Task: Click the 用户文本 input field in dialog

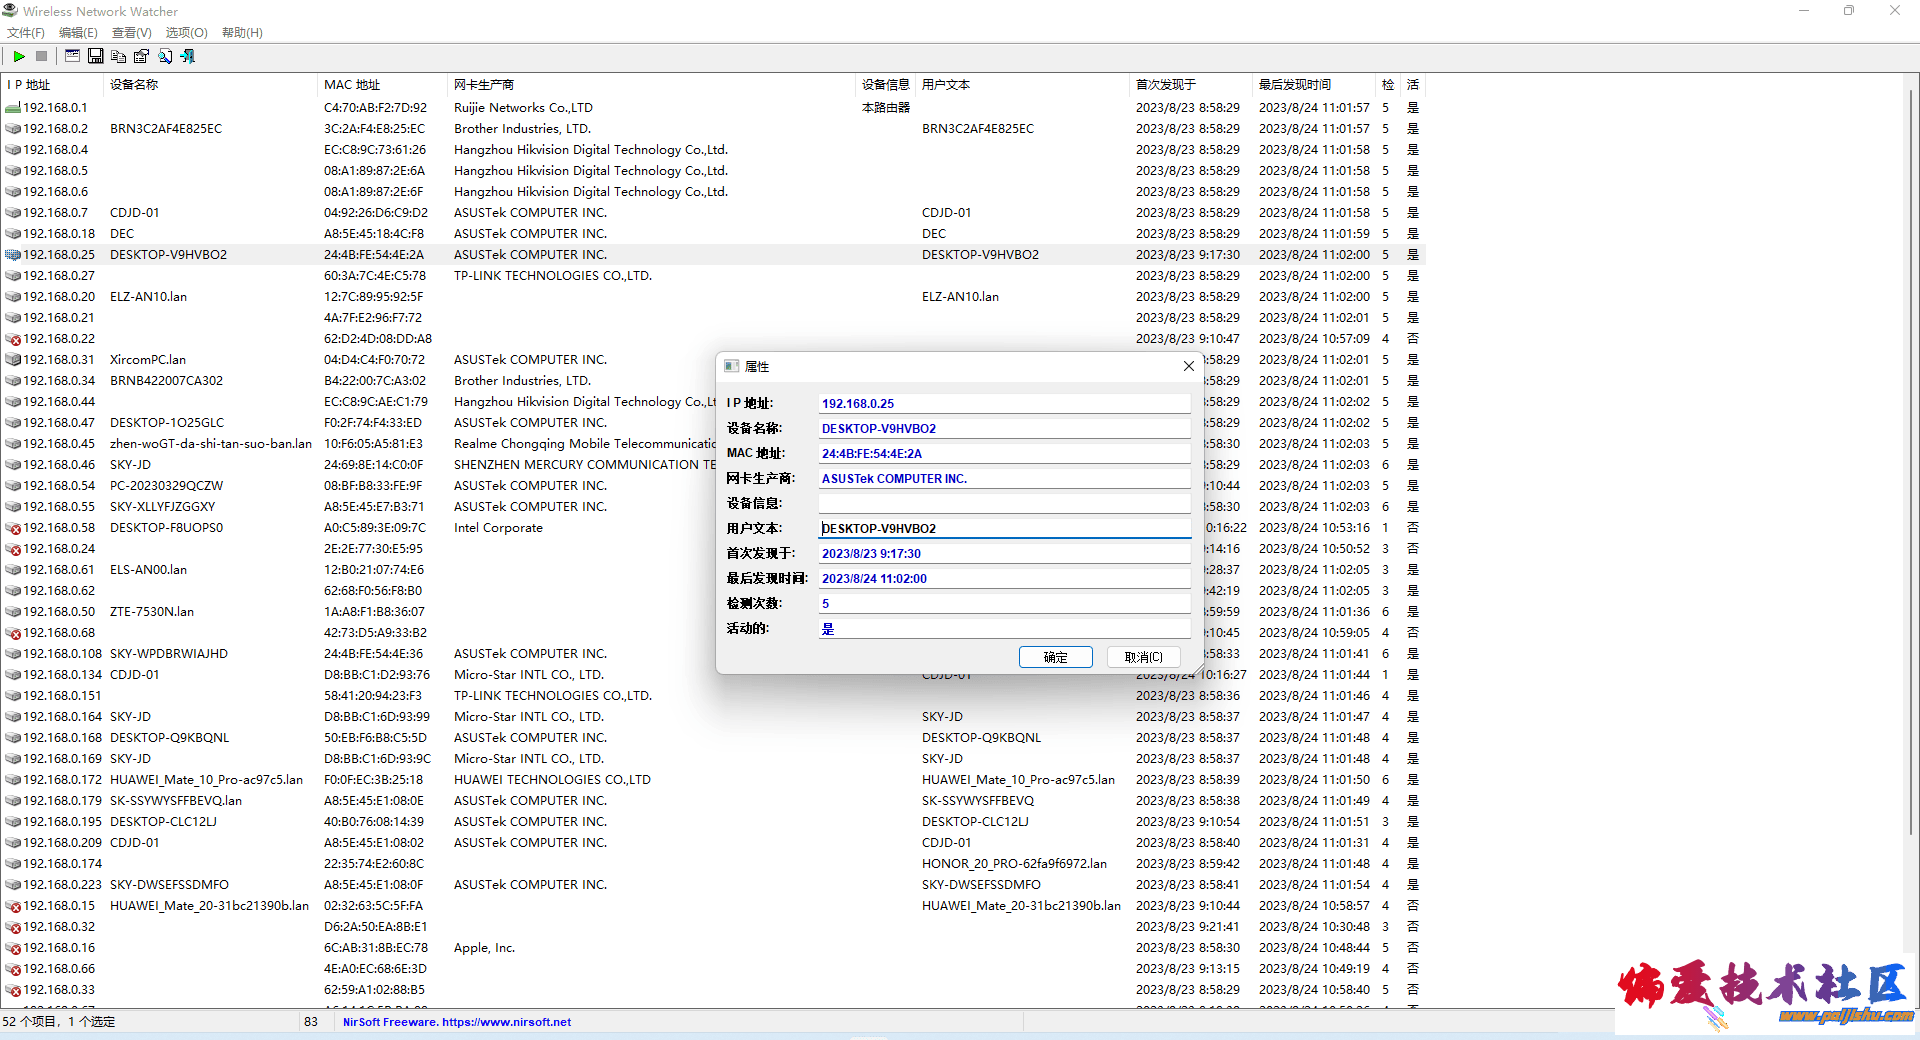Action: [1004, 528]
